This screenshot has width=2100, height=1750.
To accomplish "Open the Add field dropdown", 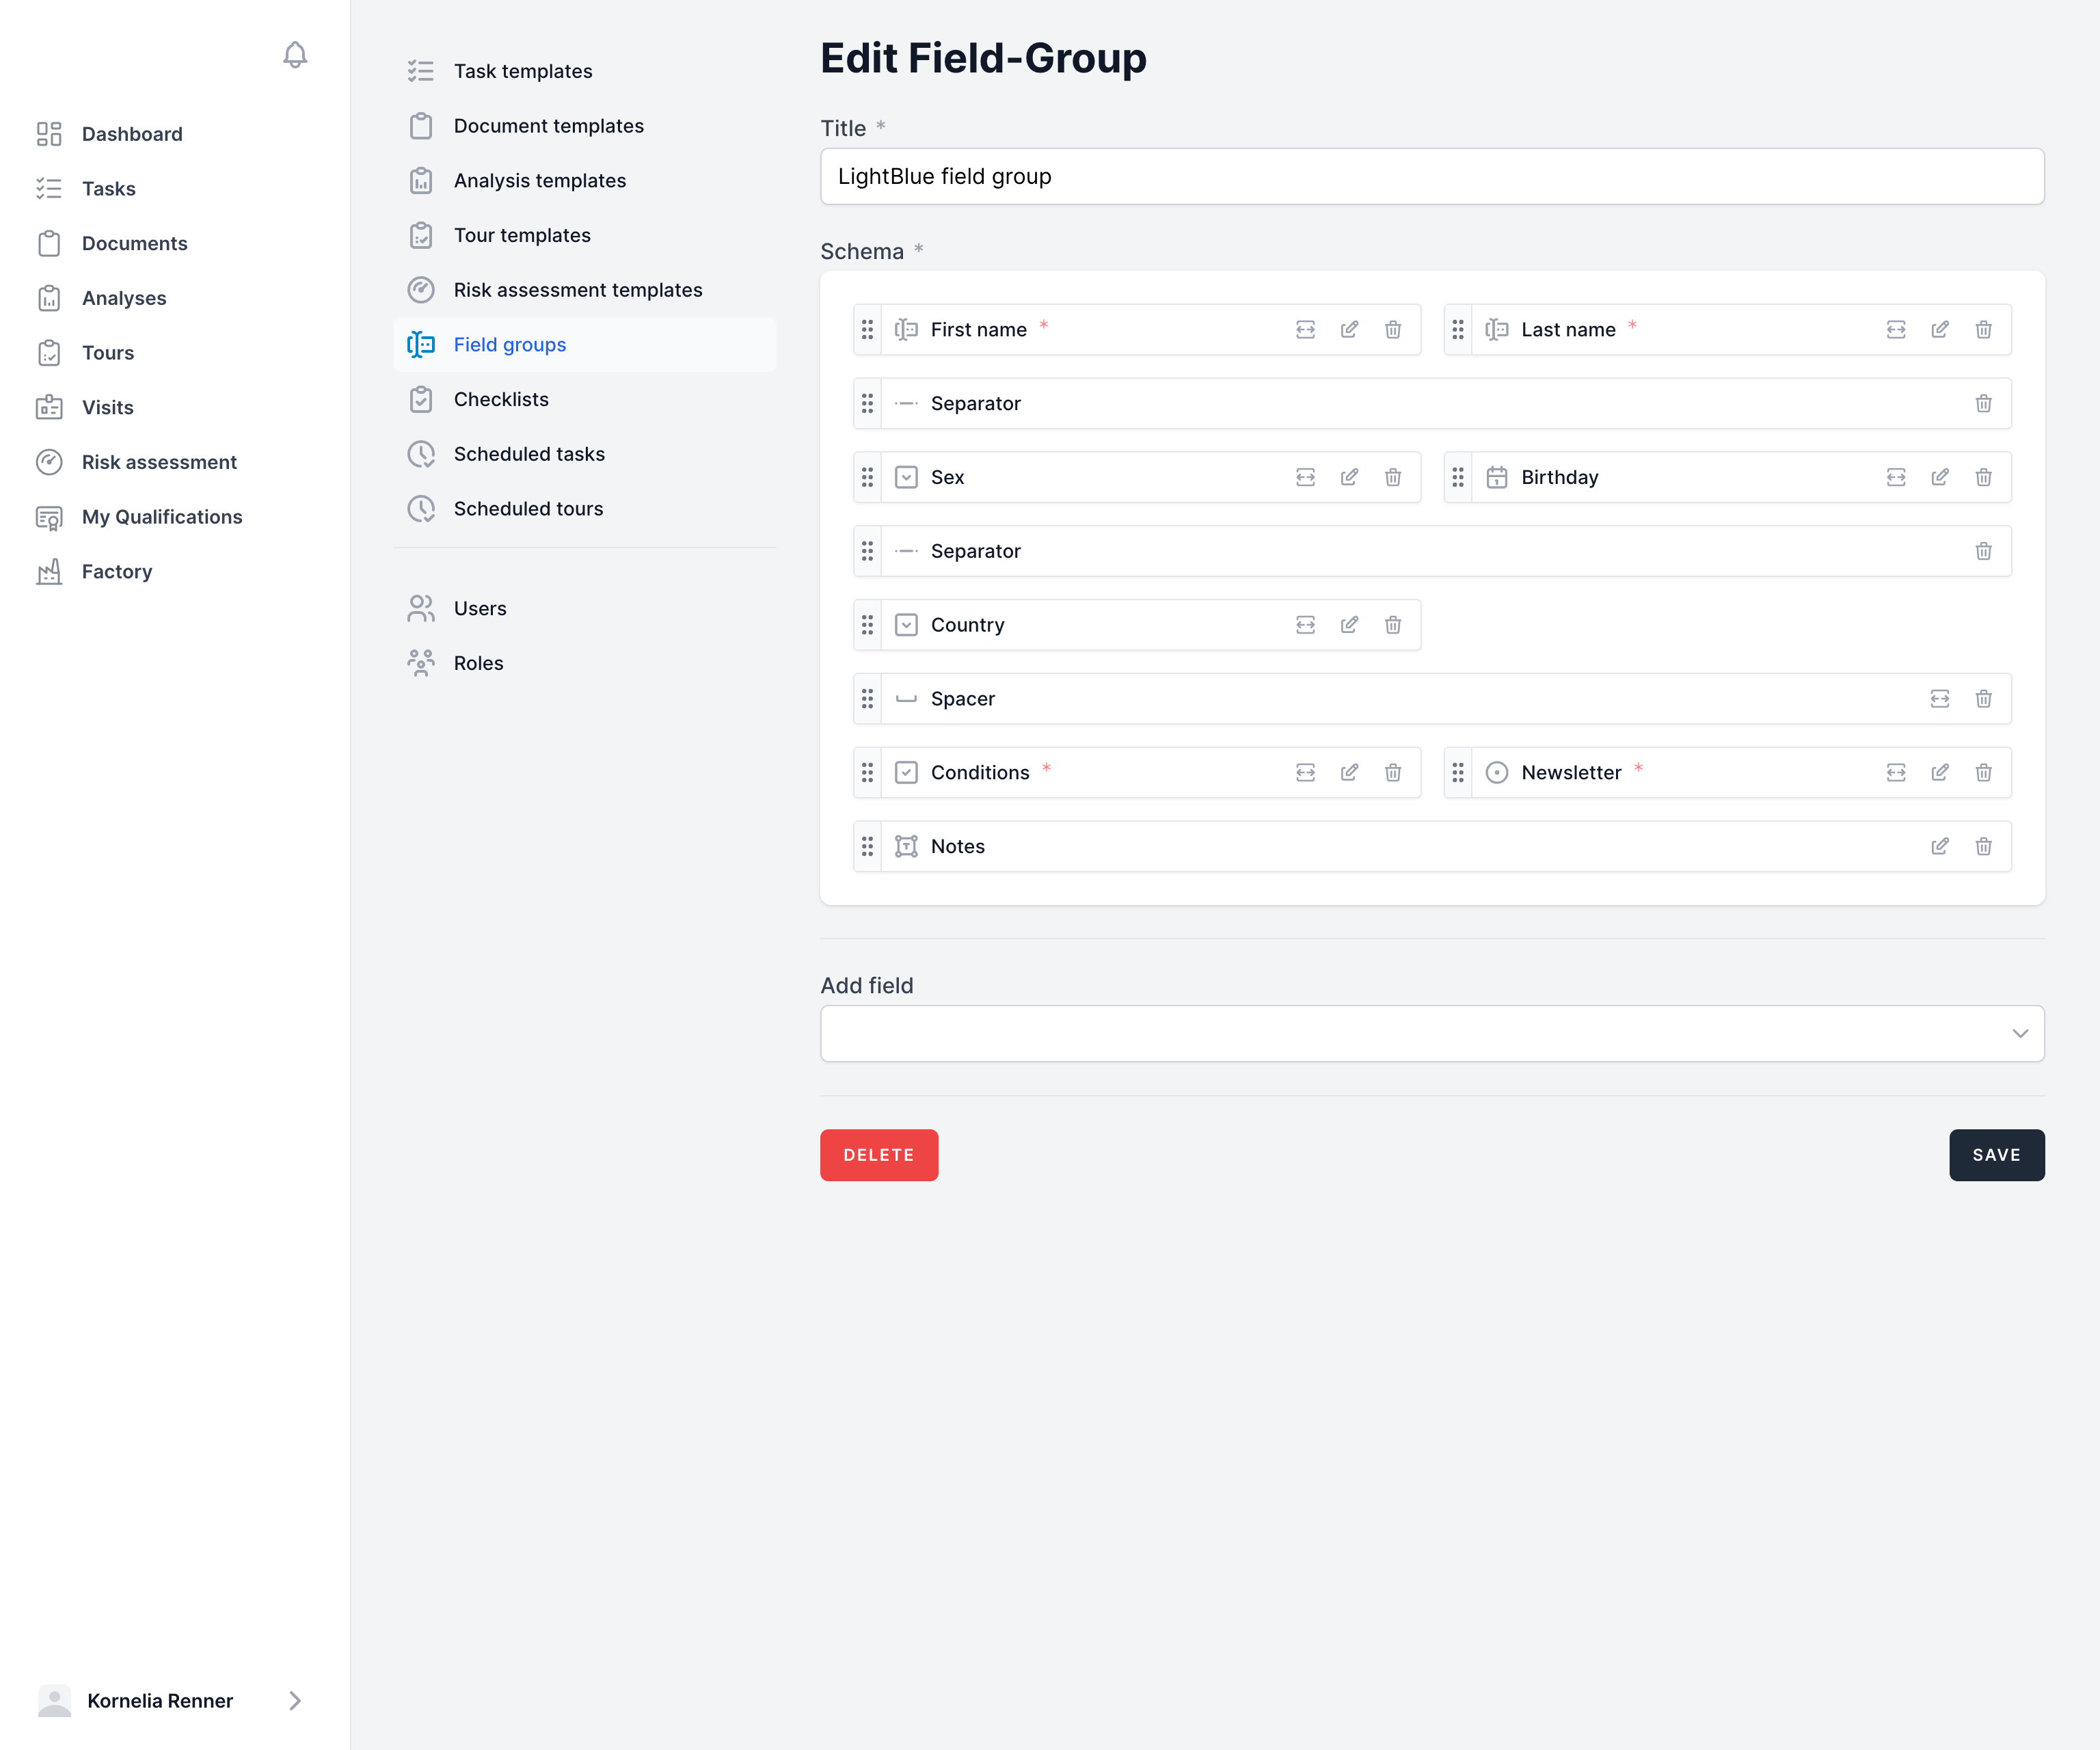I will pos(1432,1034).
